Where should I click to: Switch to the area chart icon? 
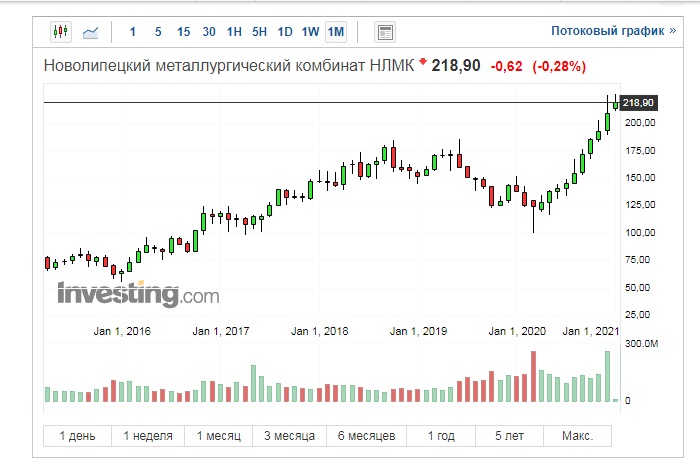click(x=90, y=32)
